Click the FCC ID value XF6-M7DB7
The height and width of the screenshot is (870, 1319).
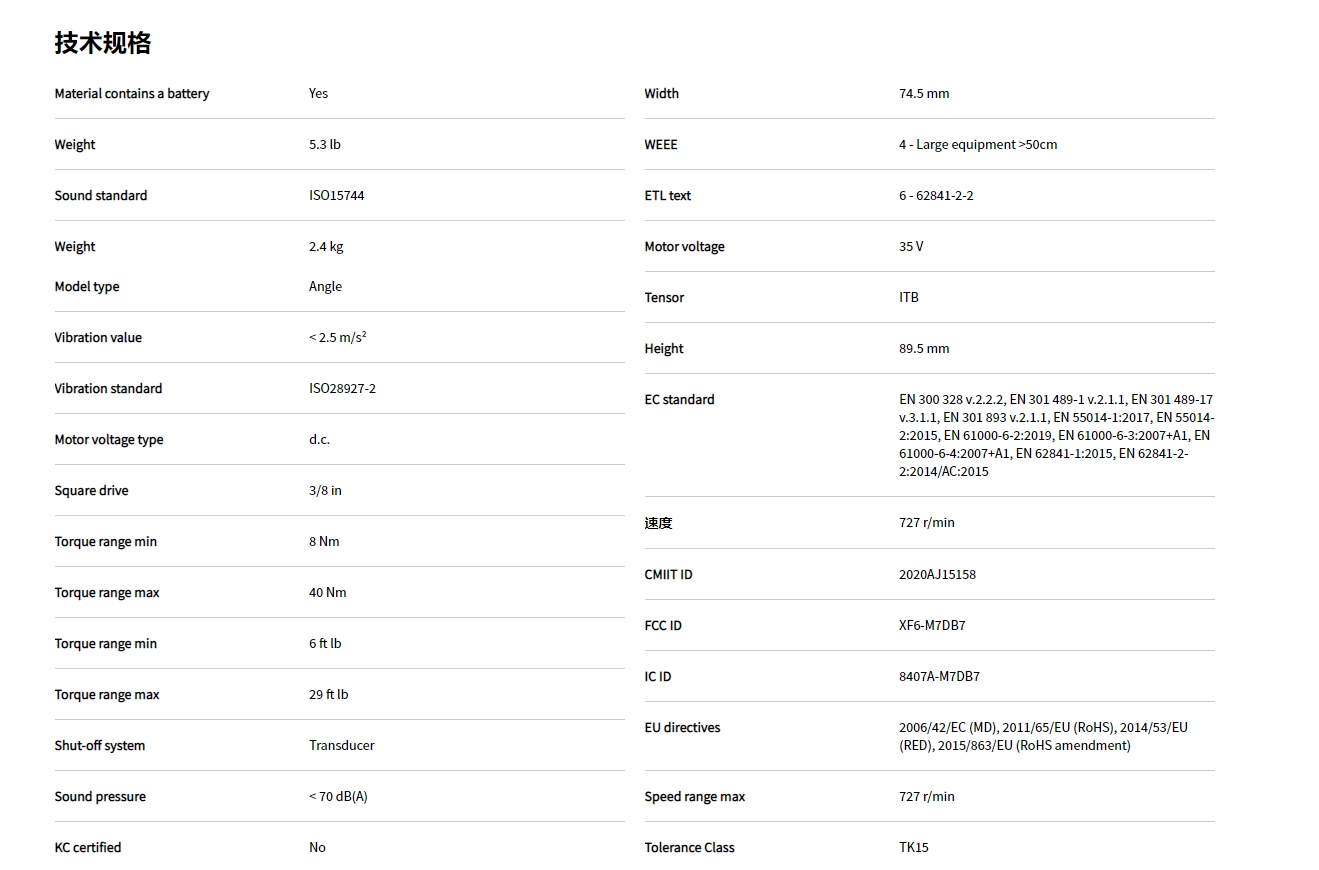coord(932,626)
